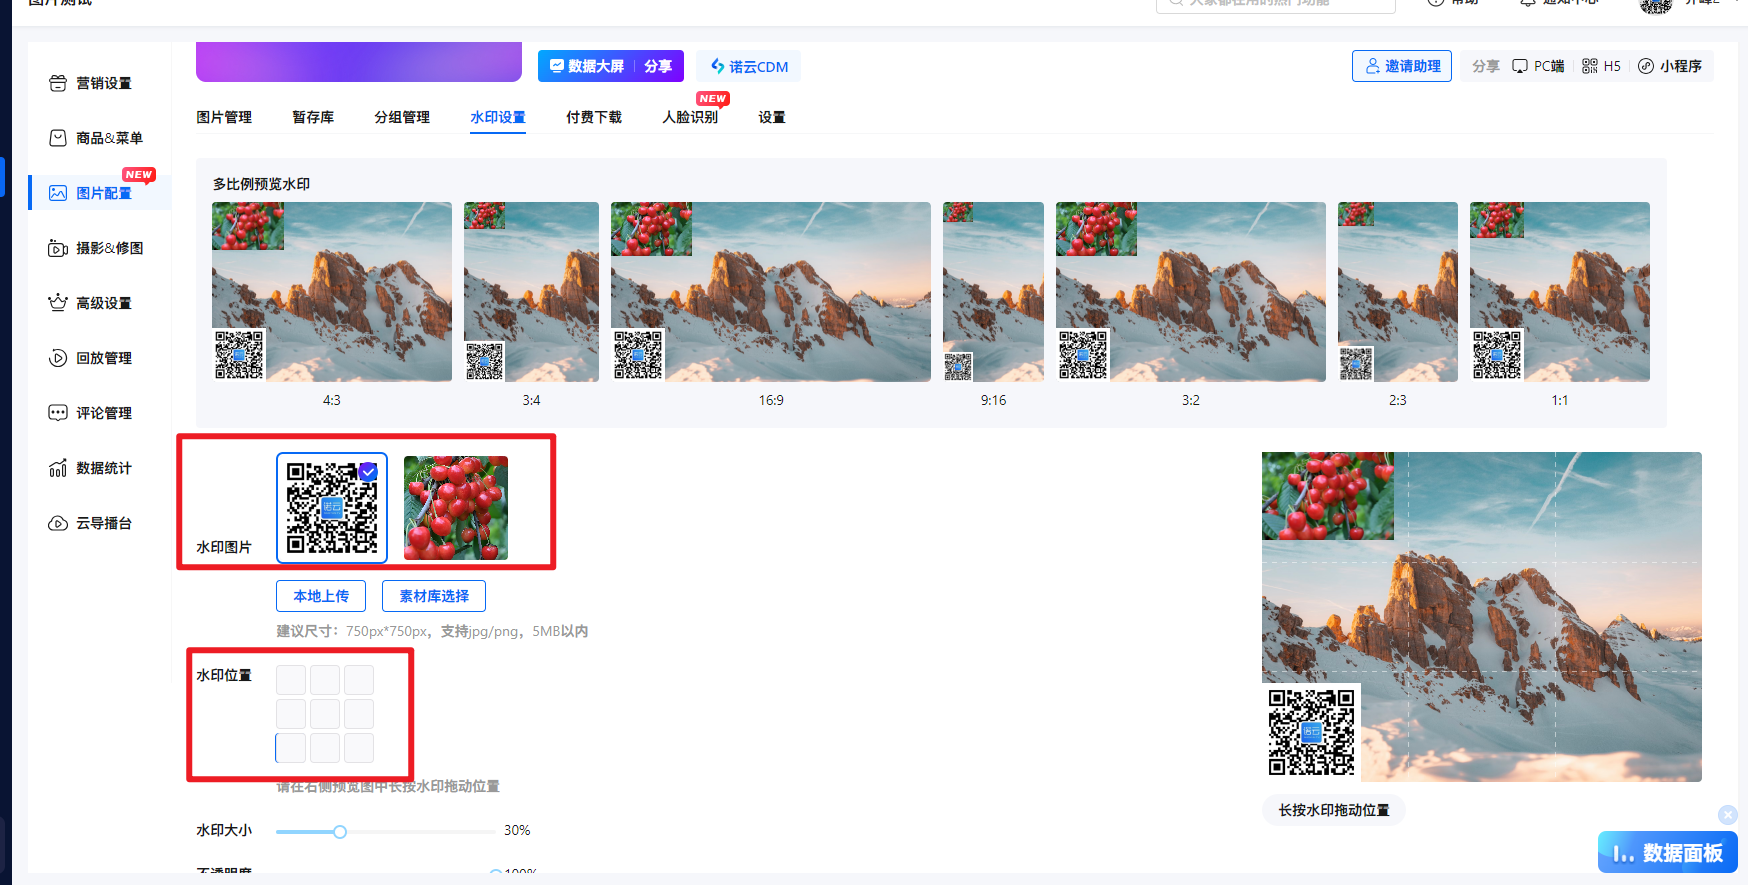
Task: Open 高级设置 sidebar item
Action: [91, 303]
